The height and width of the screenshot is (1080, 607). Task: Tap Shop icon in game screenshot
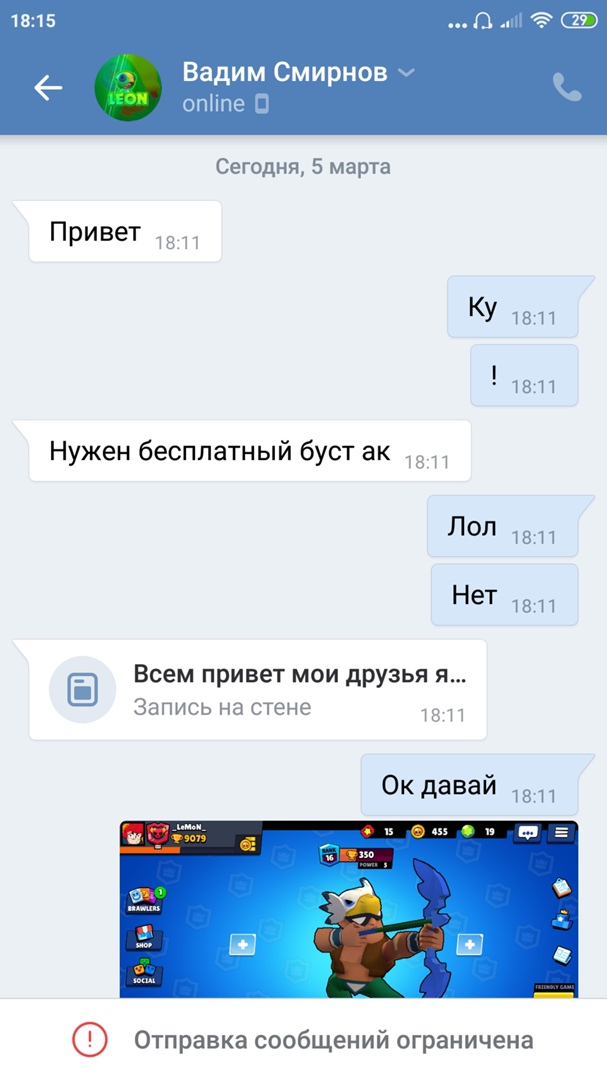(x=144, y=937)
